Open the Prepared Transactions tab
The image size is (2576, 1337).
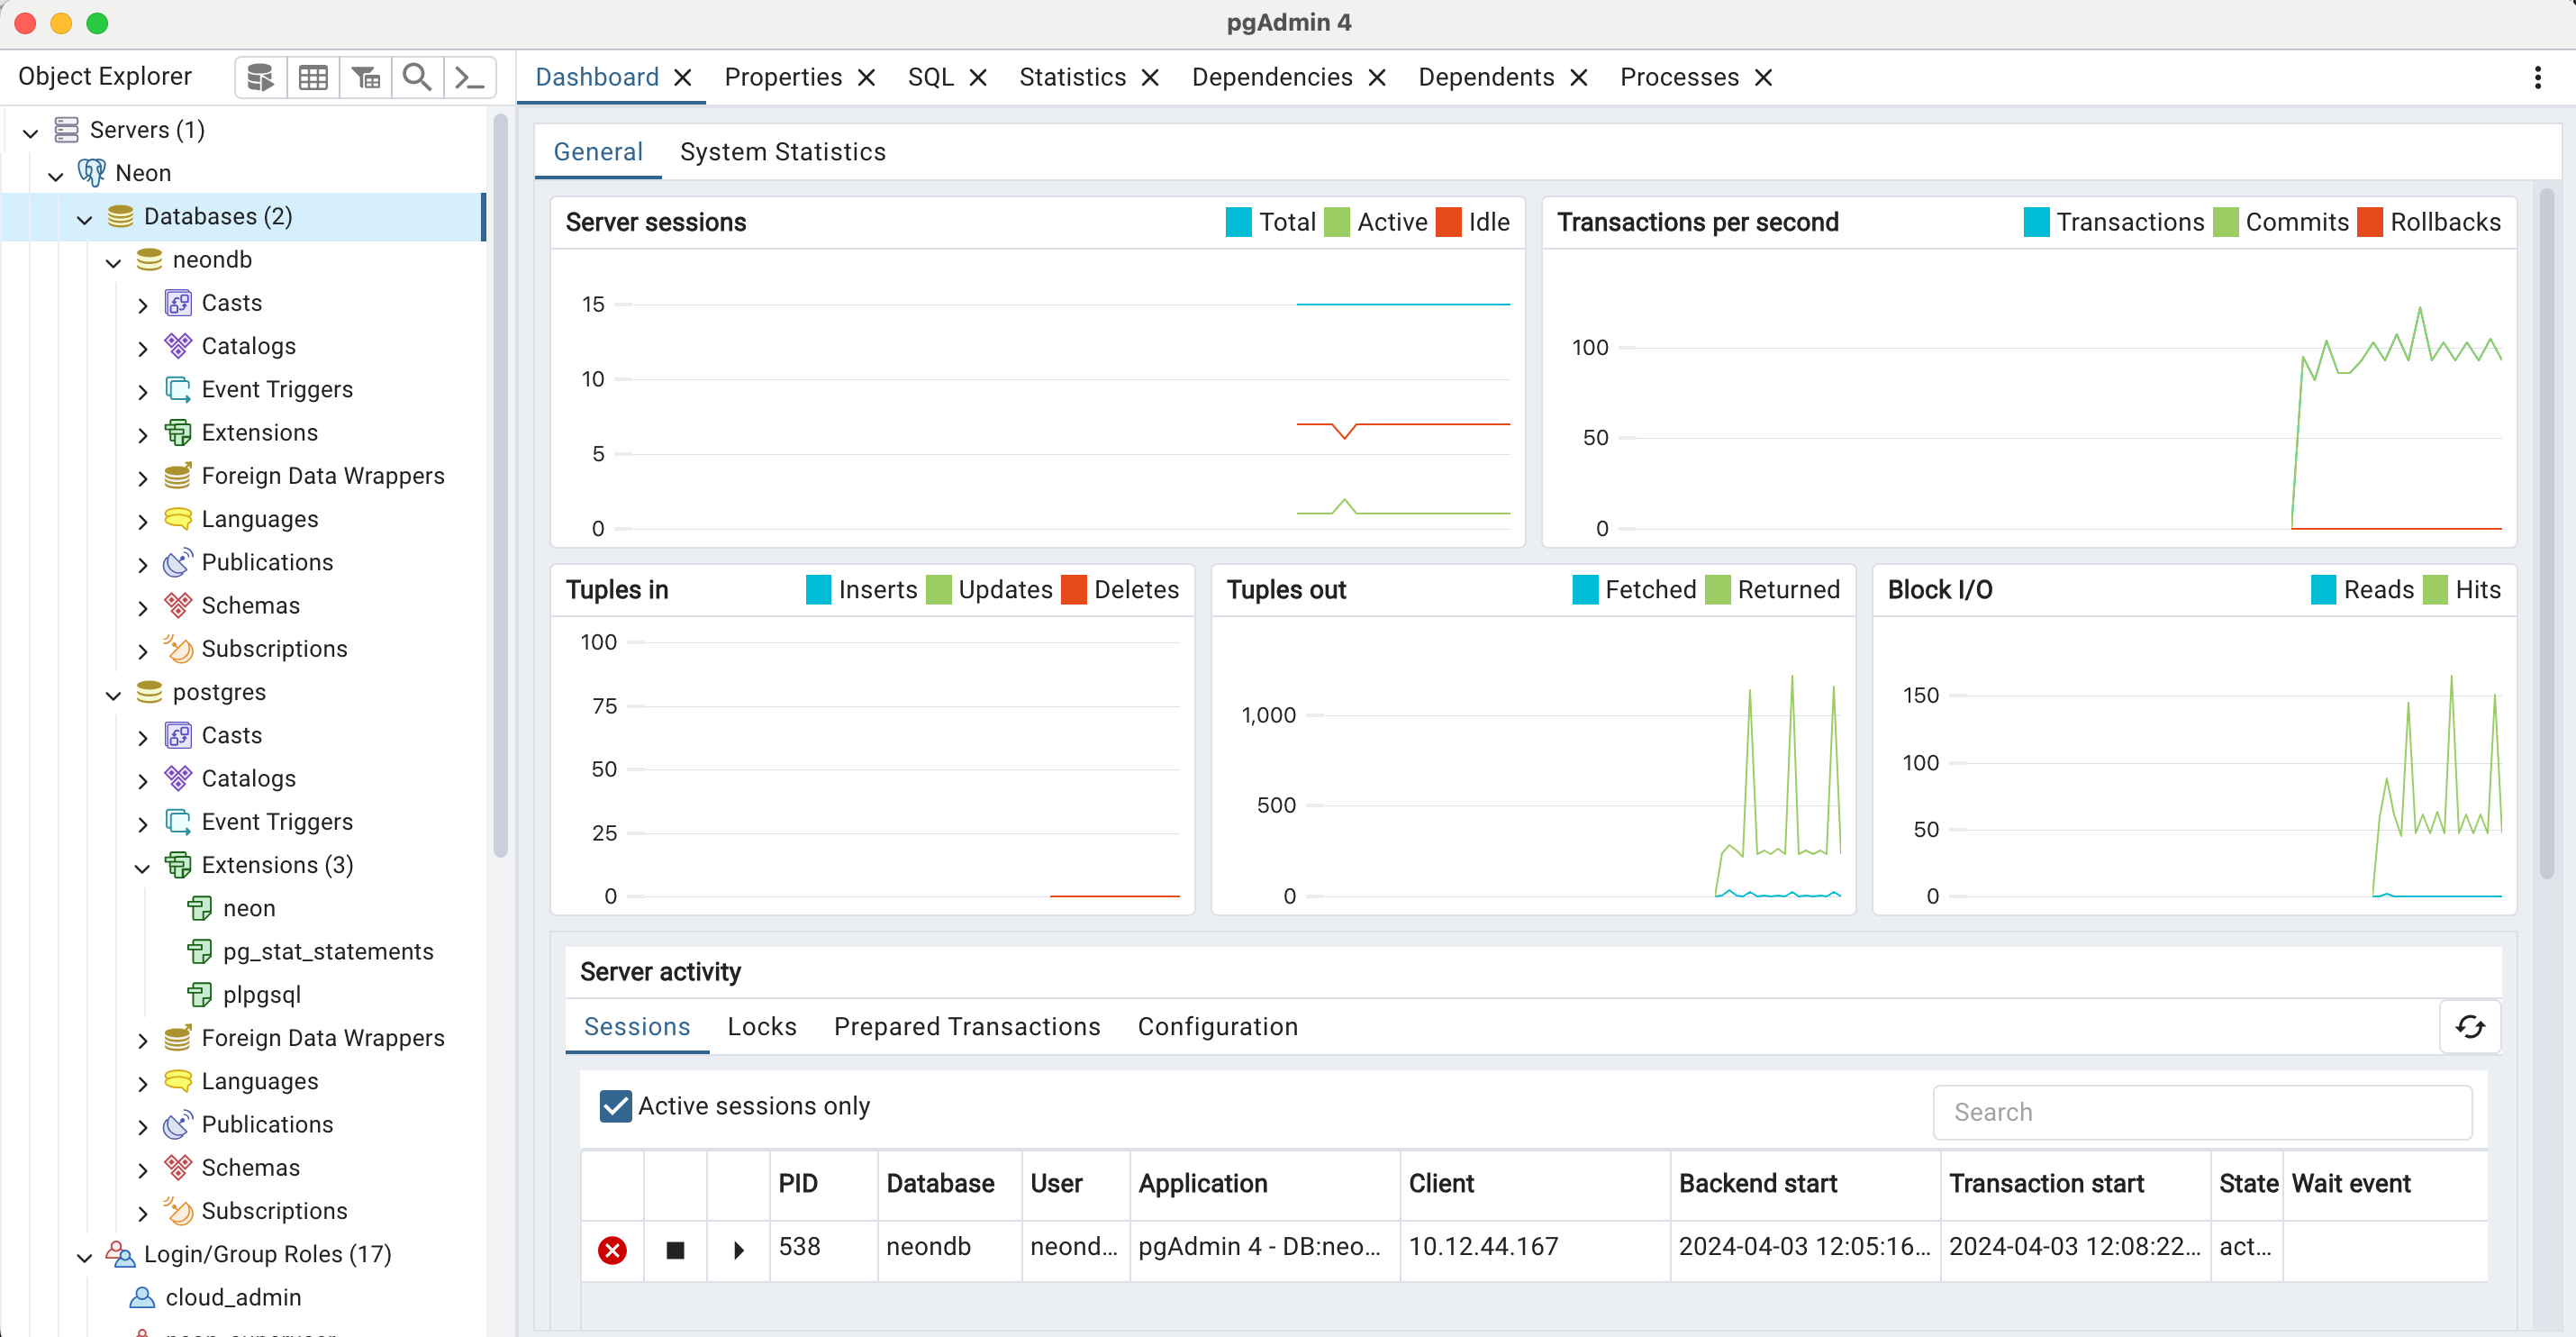point(966,1027)
